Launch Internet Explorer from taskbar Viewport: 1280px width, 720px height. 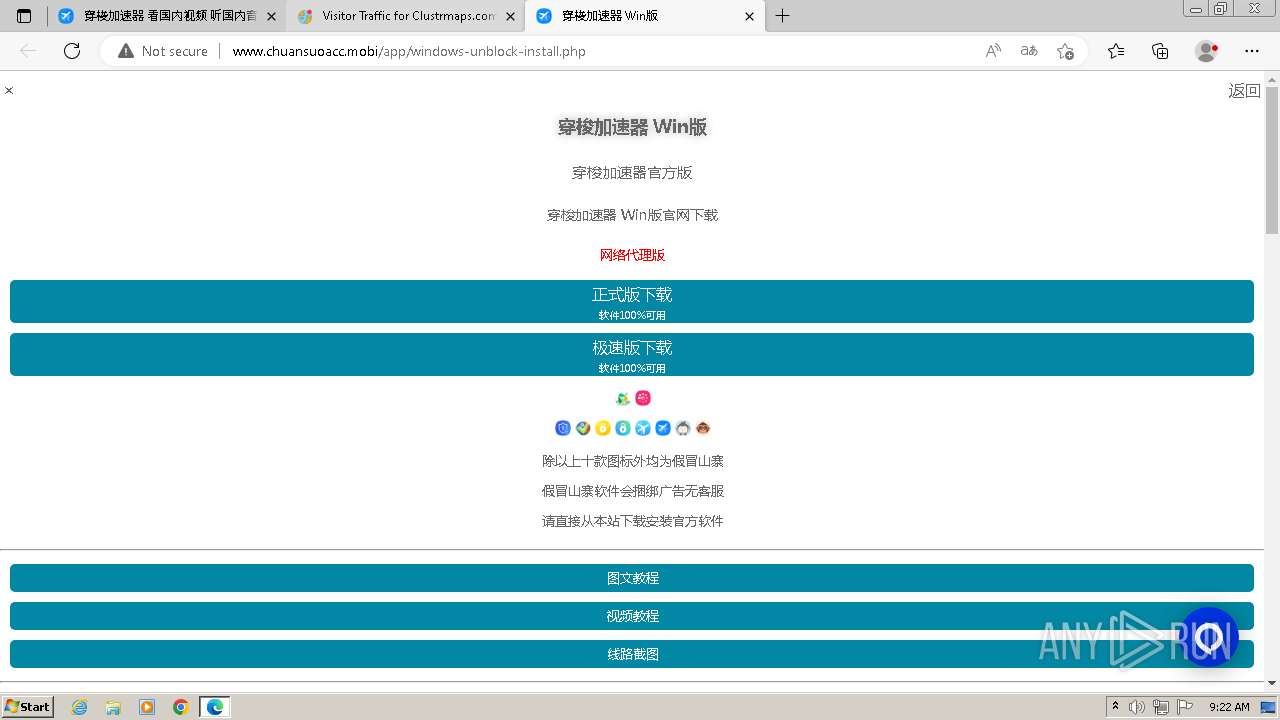pos(79,707)
